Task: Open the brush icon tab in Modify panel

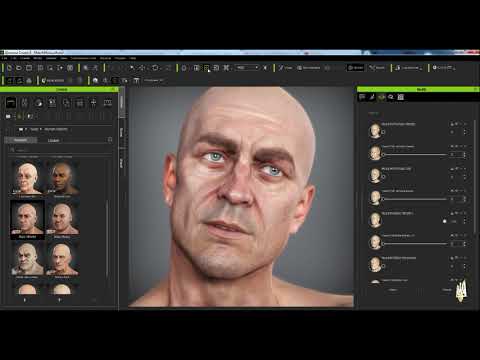Action: [x=372, y=97]
